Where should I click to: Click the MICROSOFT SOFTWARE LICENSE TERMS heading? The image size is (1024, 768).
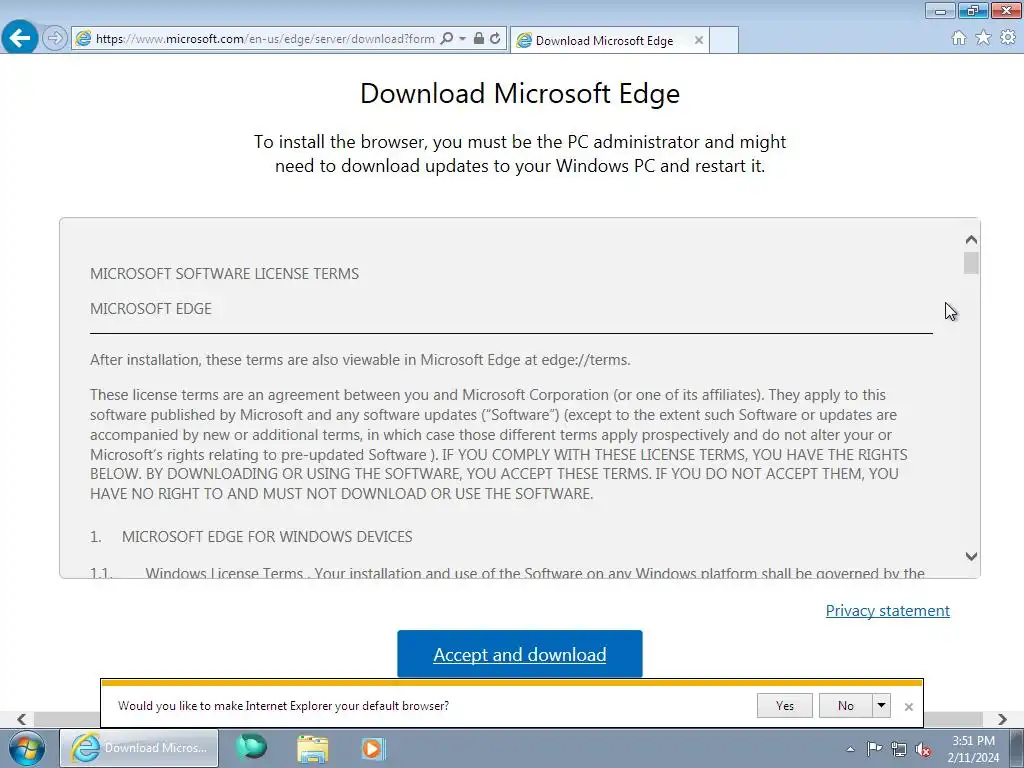pyautogui.click(x=225, y=274)
